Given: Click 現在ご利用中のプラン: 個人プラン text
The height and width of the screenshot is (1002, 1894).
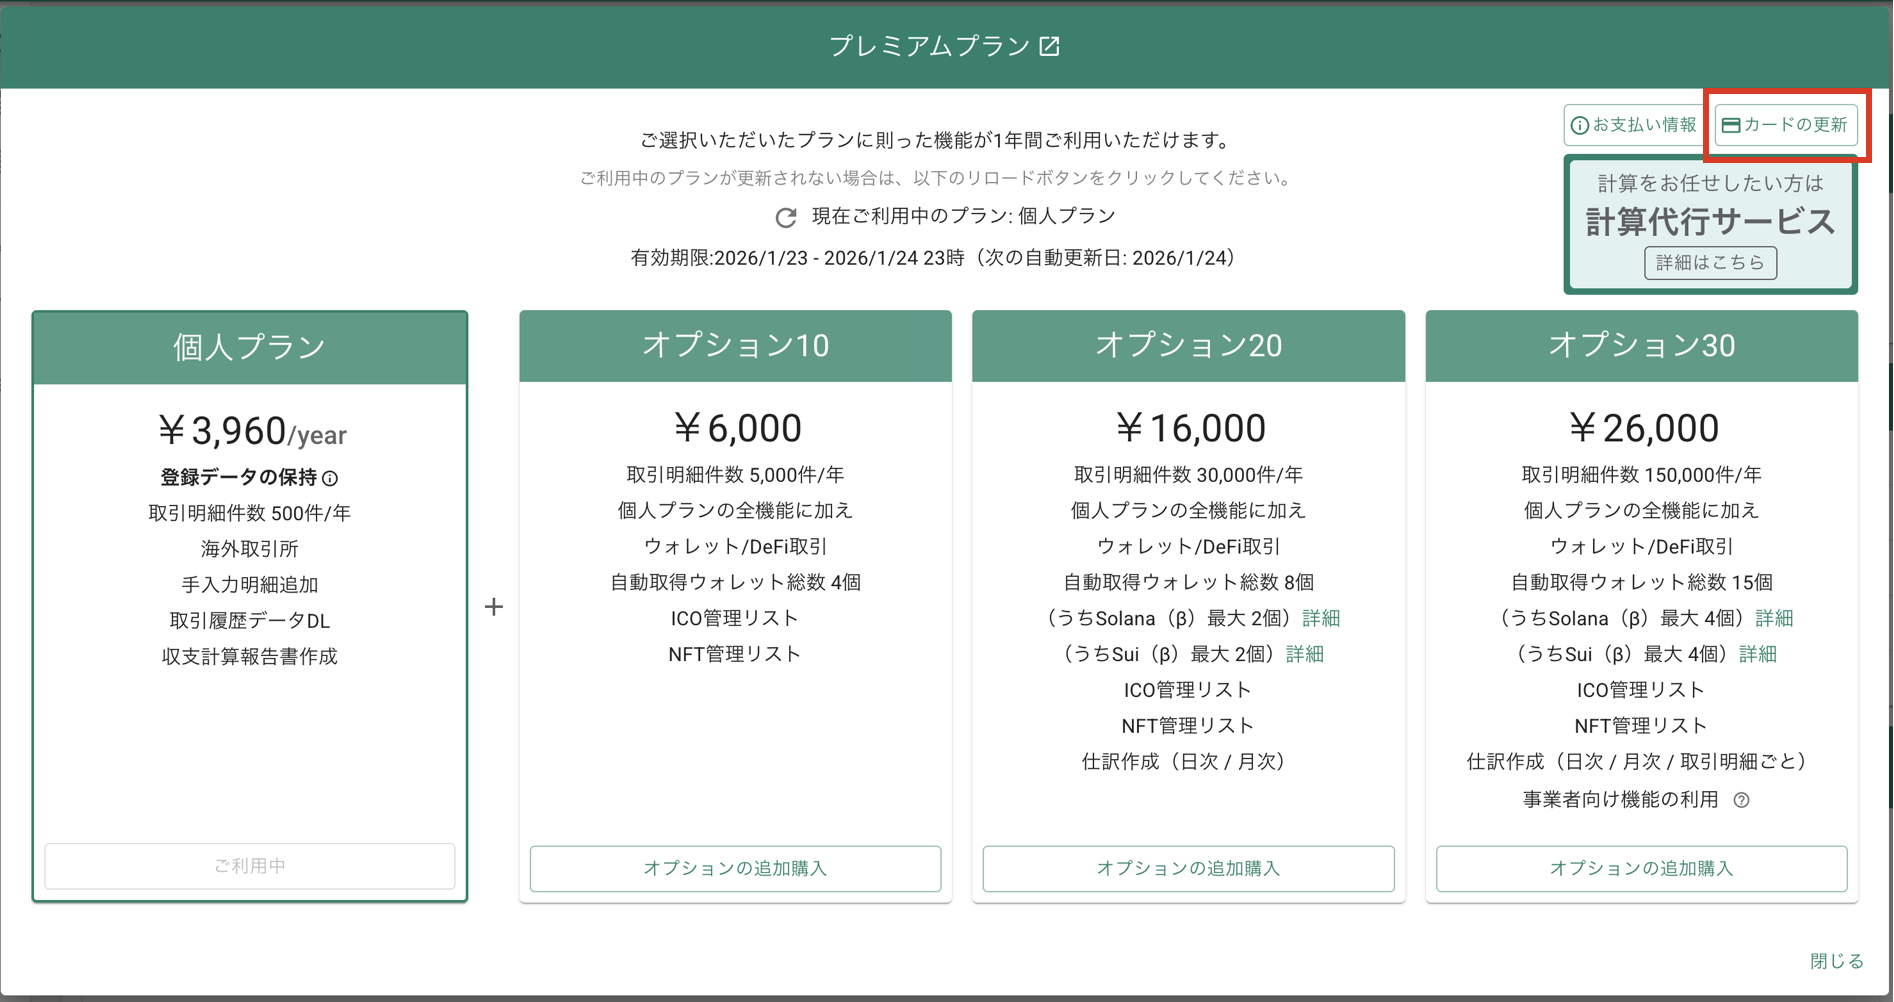Looking at the screenshot, I should click(x=963, y=216).
